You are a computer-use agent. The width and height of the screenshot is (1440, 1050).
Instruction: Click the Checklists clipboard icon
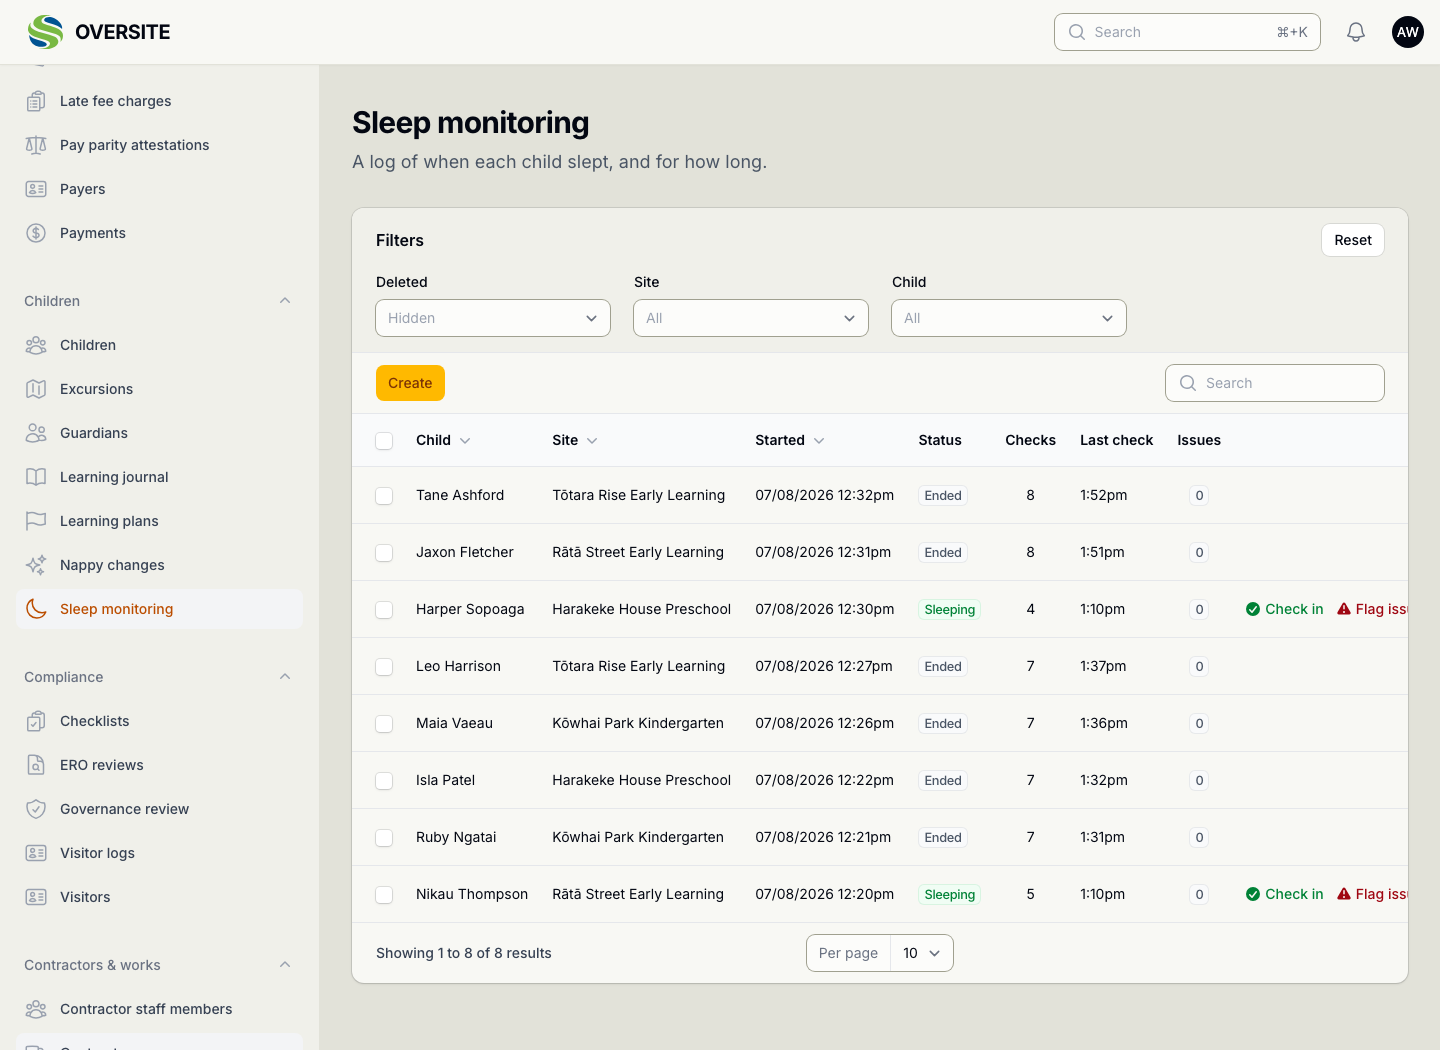36,721
